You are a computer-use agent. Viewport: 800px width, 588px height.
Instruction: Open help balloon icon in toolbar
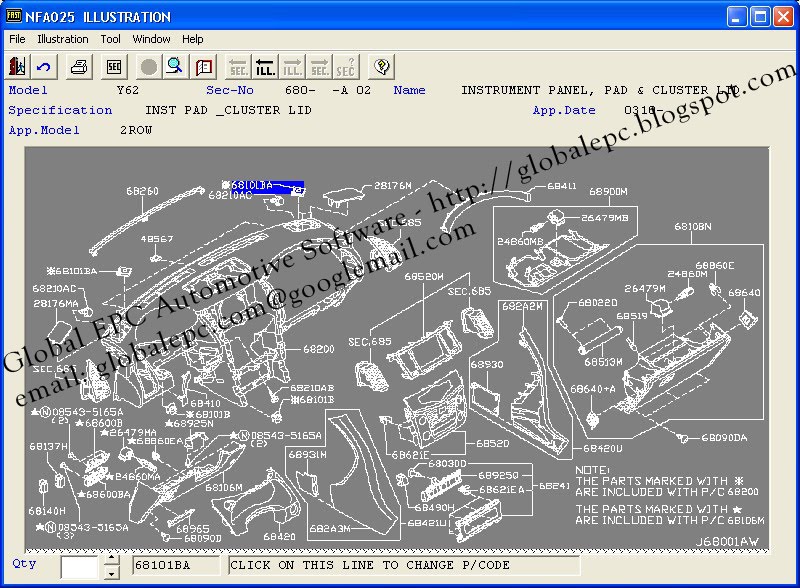[382, 67]
